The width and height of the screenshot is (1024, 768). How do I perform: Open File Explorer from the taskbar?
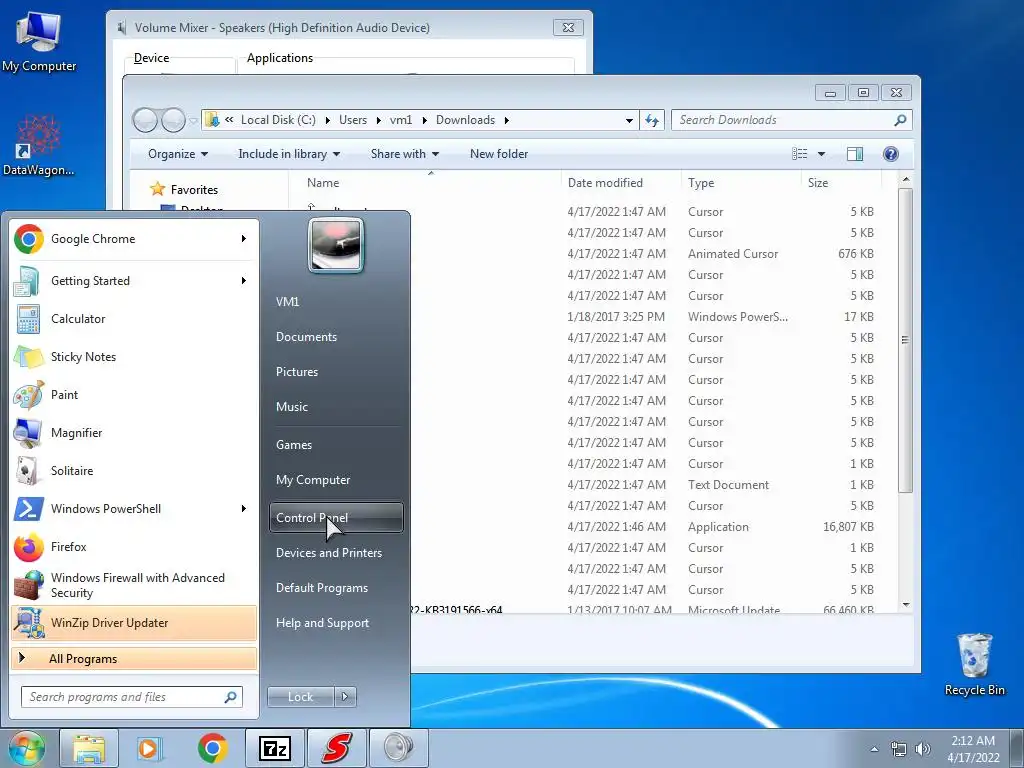[x=89, y=748]
